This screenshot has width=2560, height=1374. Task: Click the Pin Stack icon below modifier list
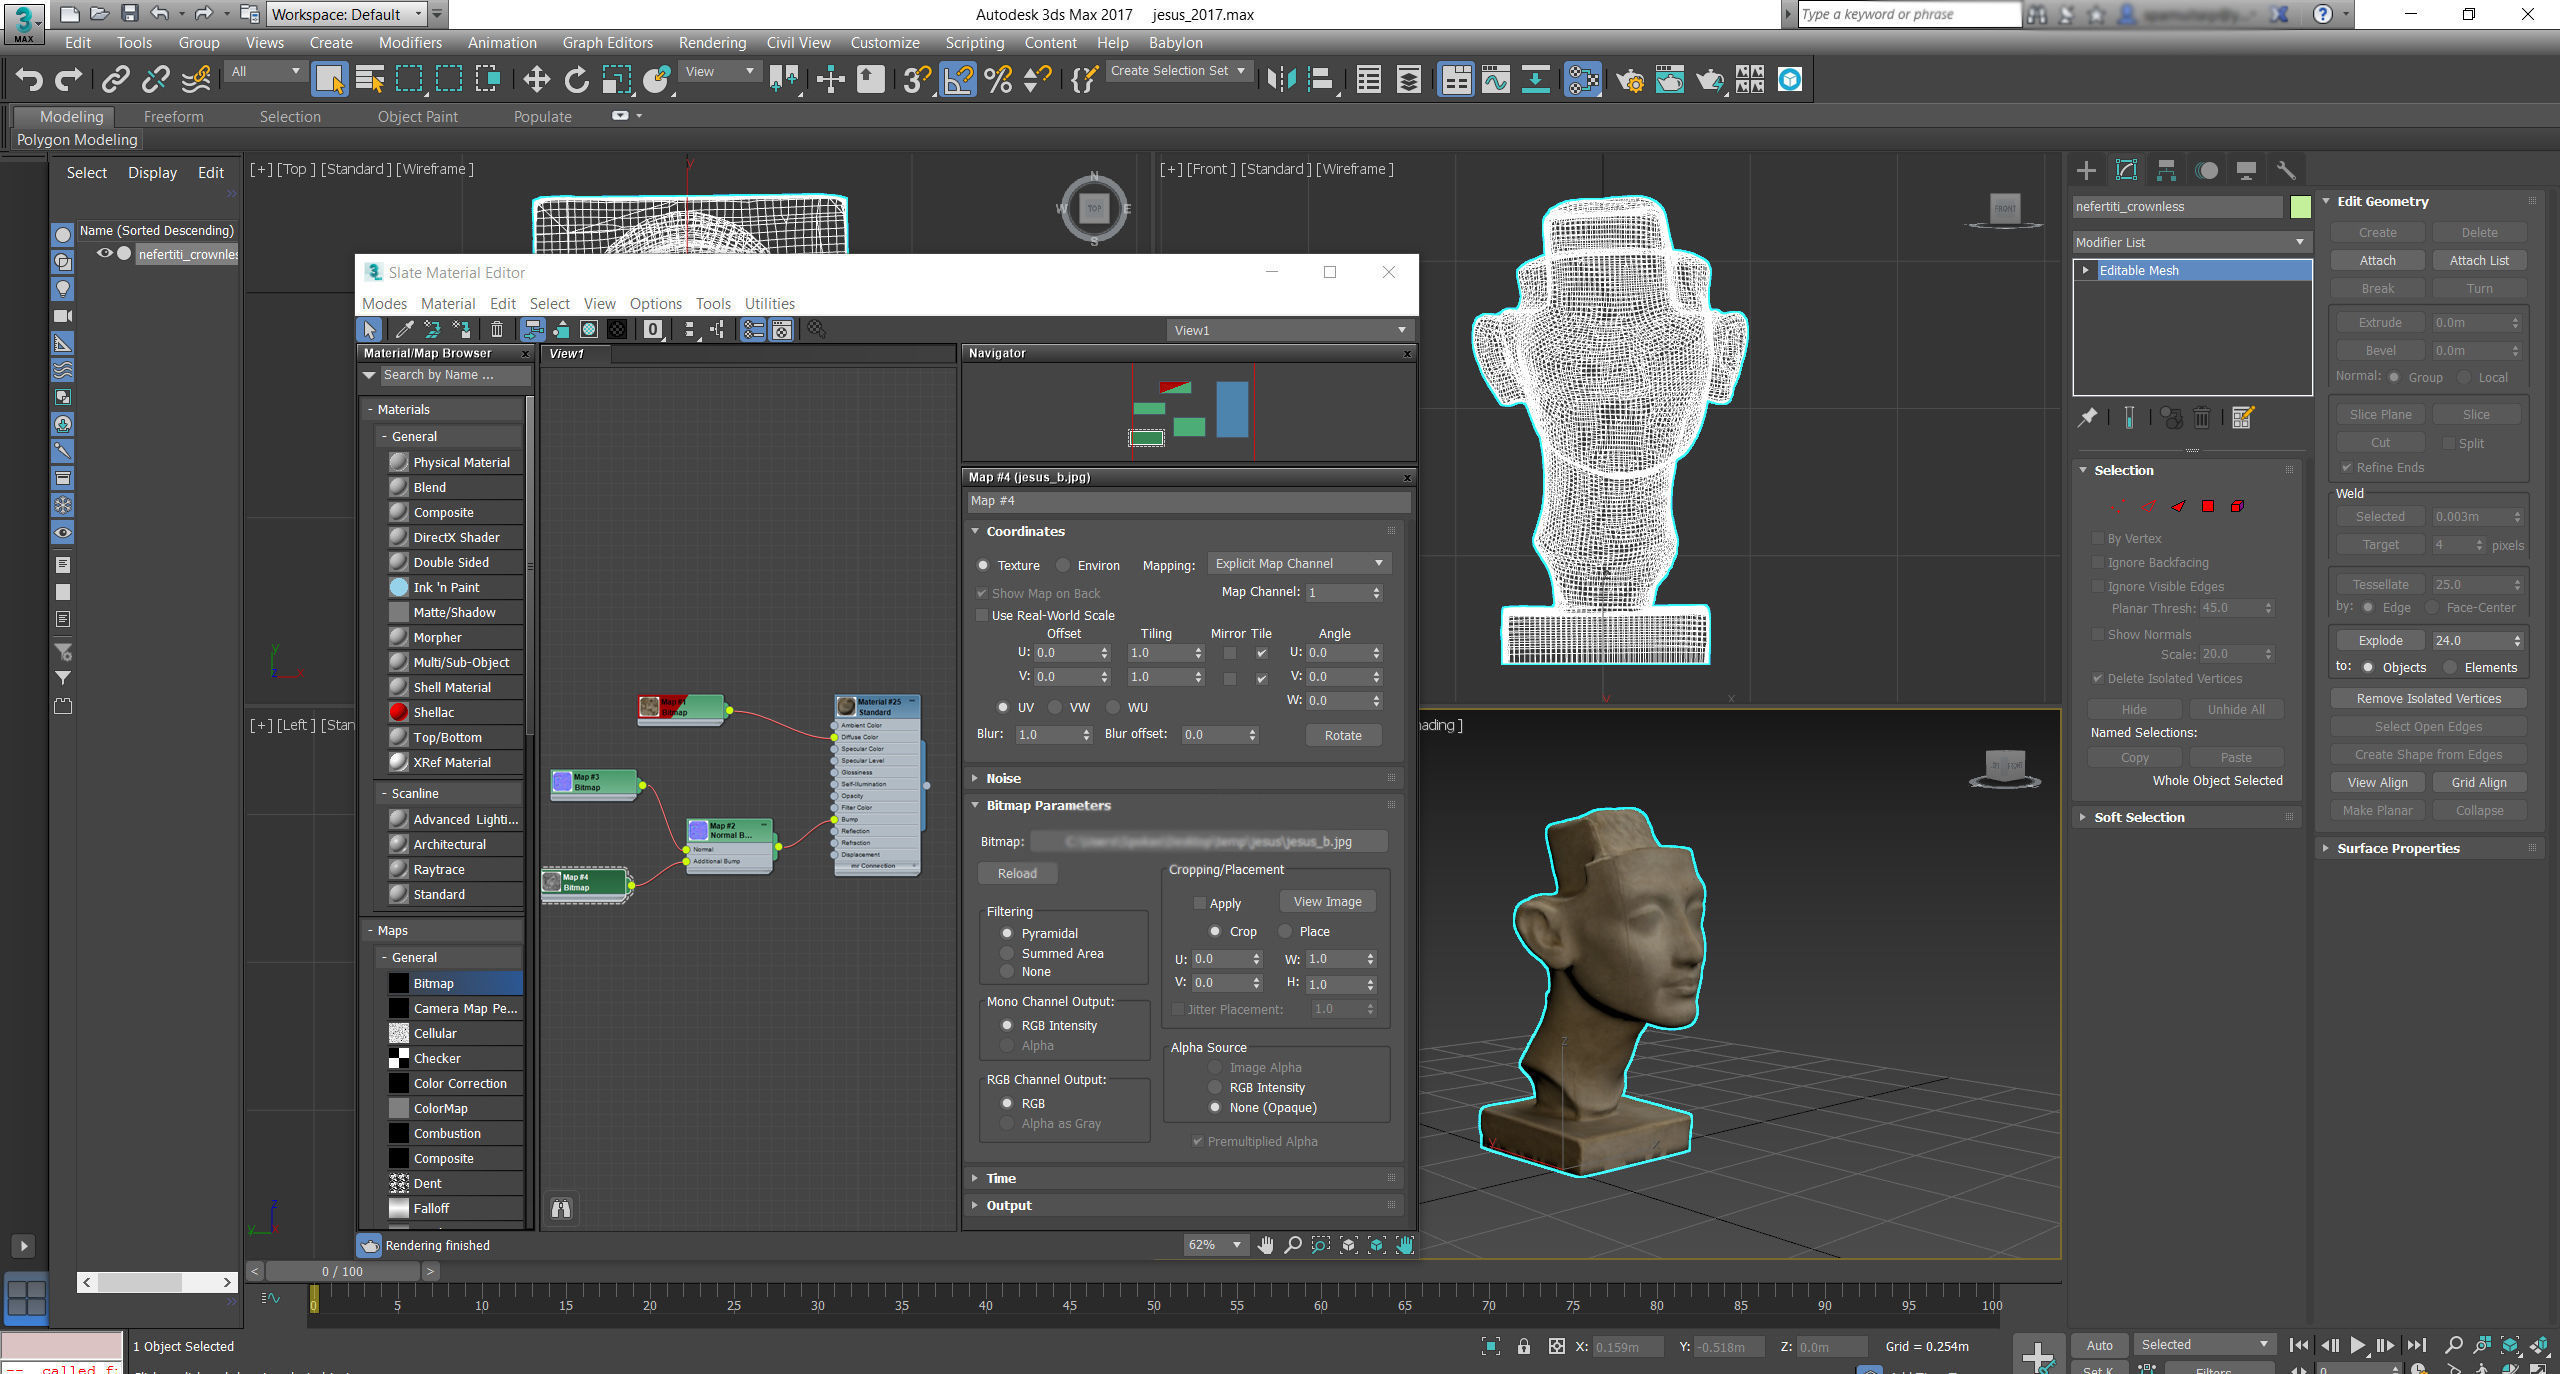point(2088,417)
